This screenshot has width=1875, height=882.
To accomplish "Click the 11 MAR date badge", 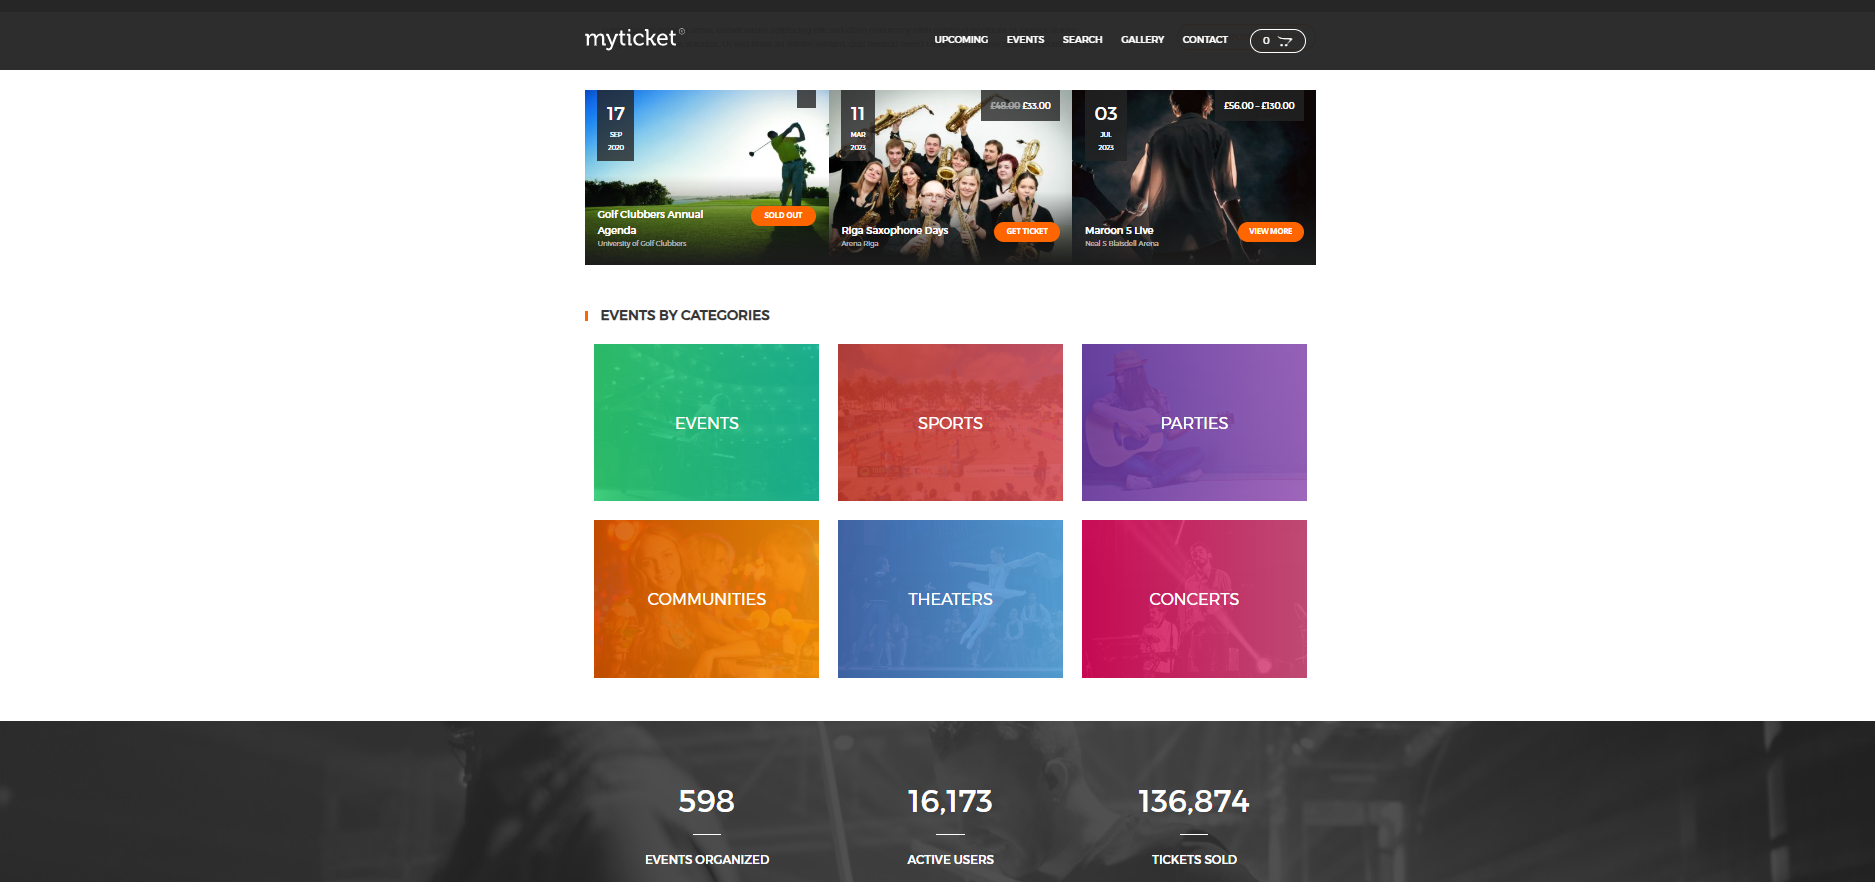I will [x=858, y=125].
